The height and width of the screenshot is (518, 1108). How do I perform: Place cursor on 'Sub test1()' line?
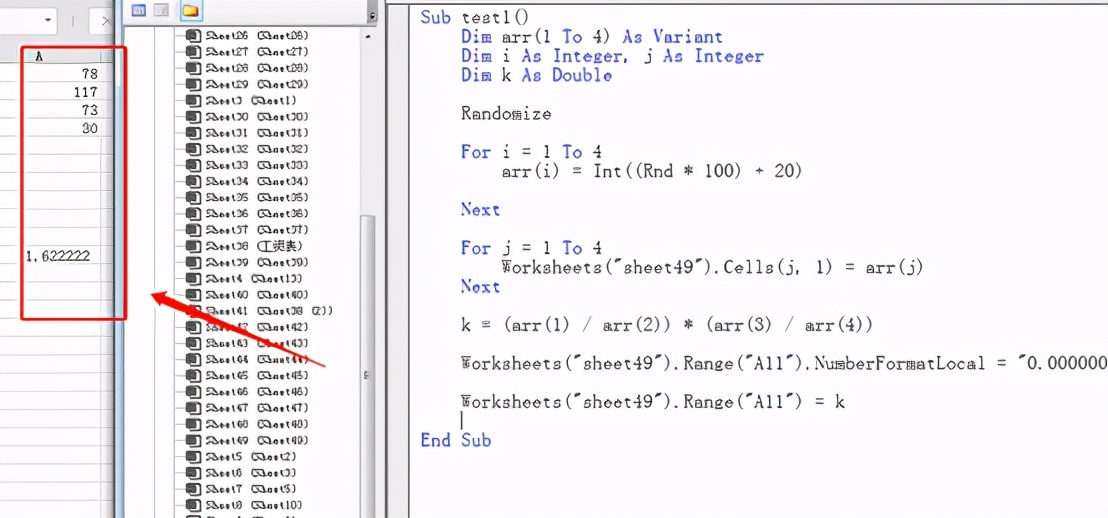coord(474,17)
